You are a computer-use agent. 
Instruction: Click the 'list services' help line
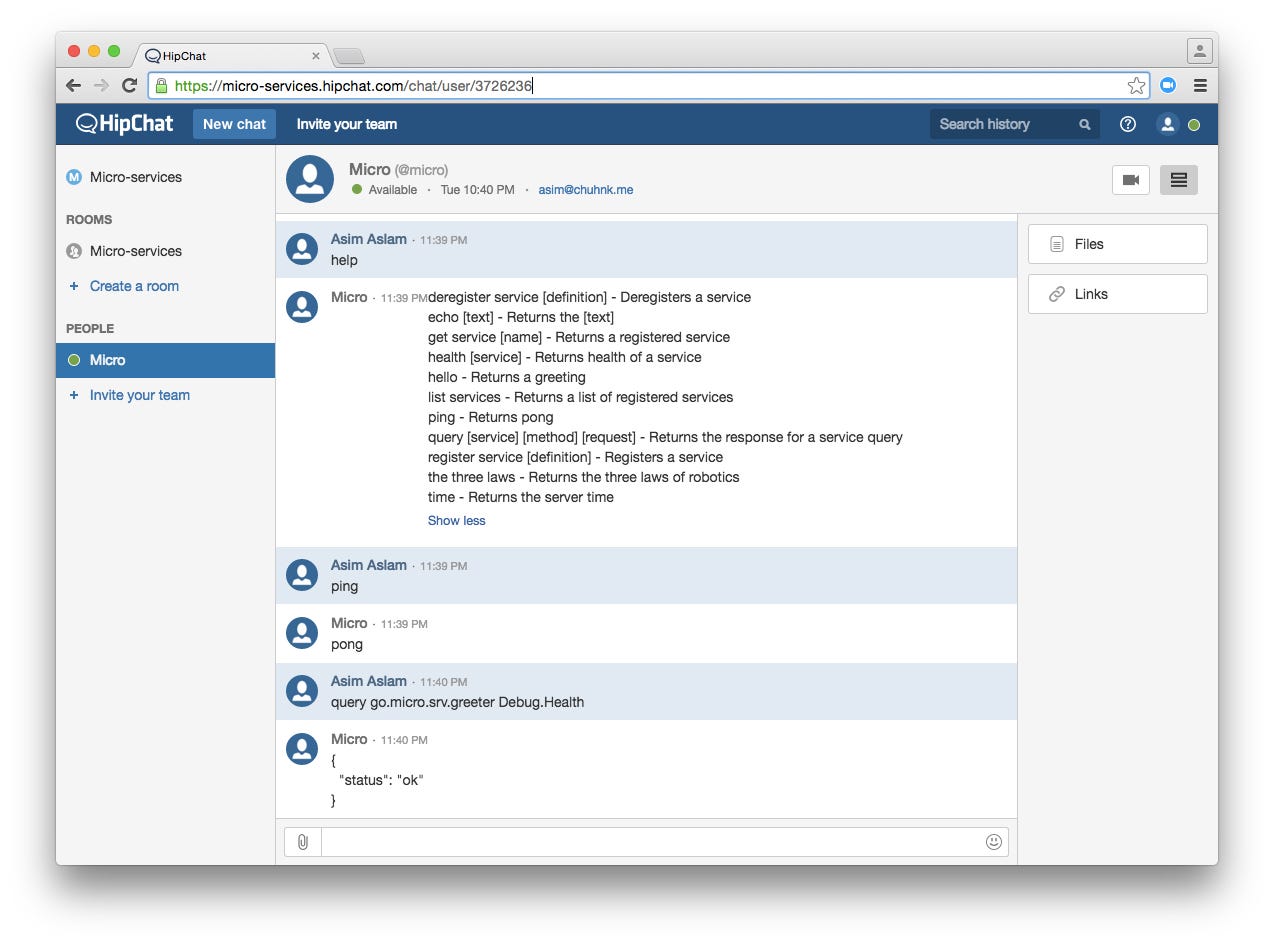tap(580, 397)
